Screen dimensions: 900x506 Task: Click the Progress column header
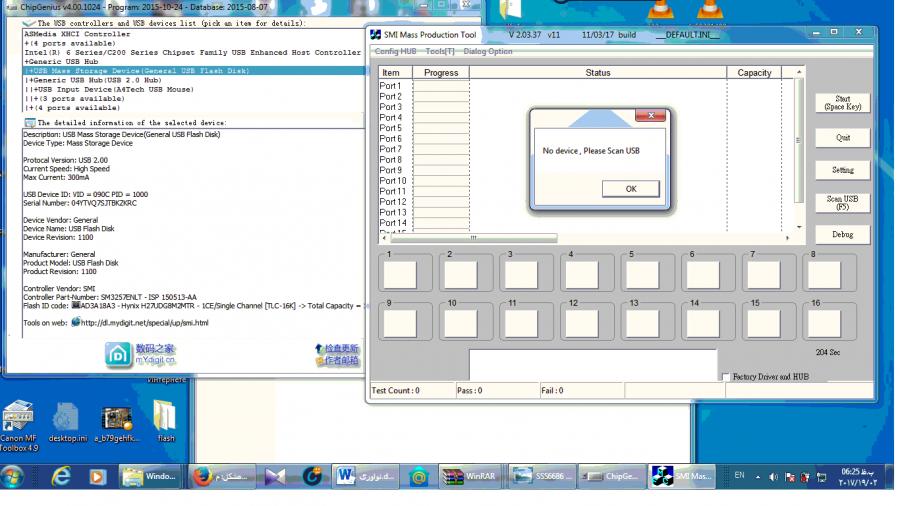(441, 73)
